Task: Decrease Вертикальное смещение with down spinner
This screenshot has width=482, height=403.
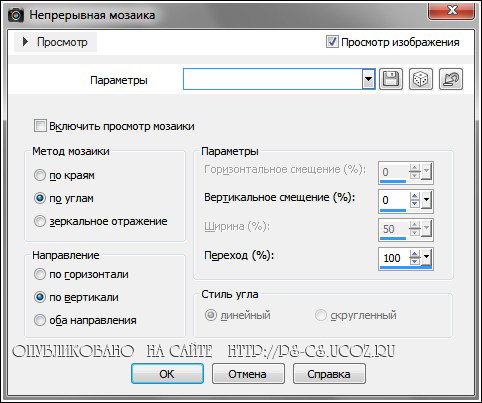Action: pos(415,204)
